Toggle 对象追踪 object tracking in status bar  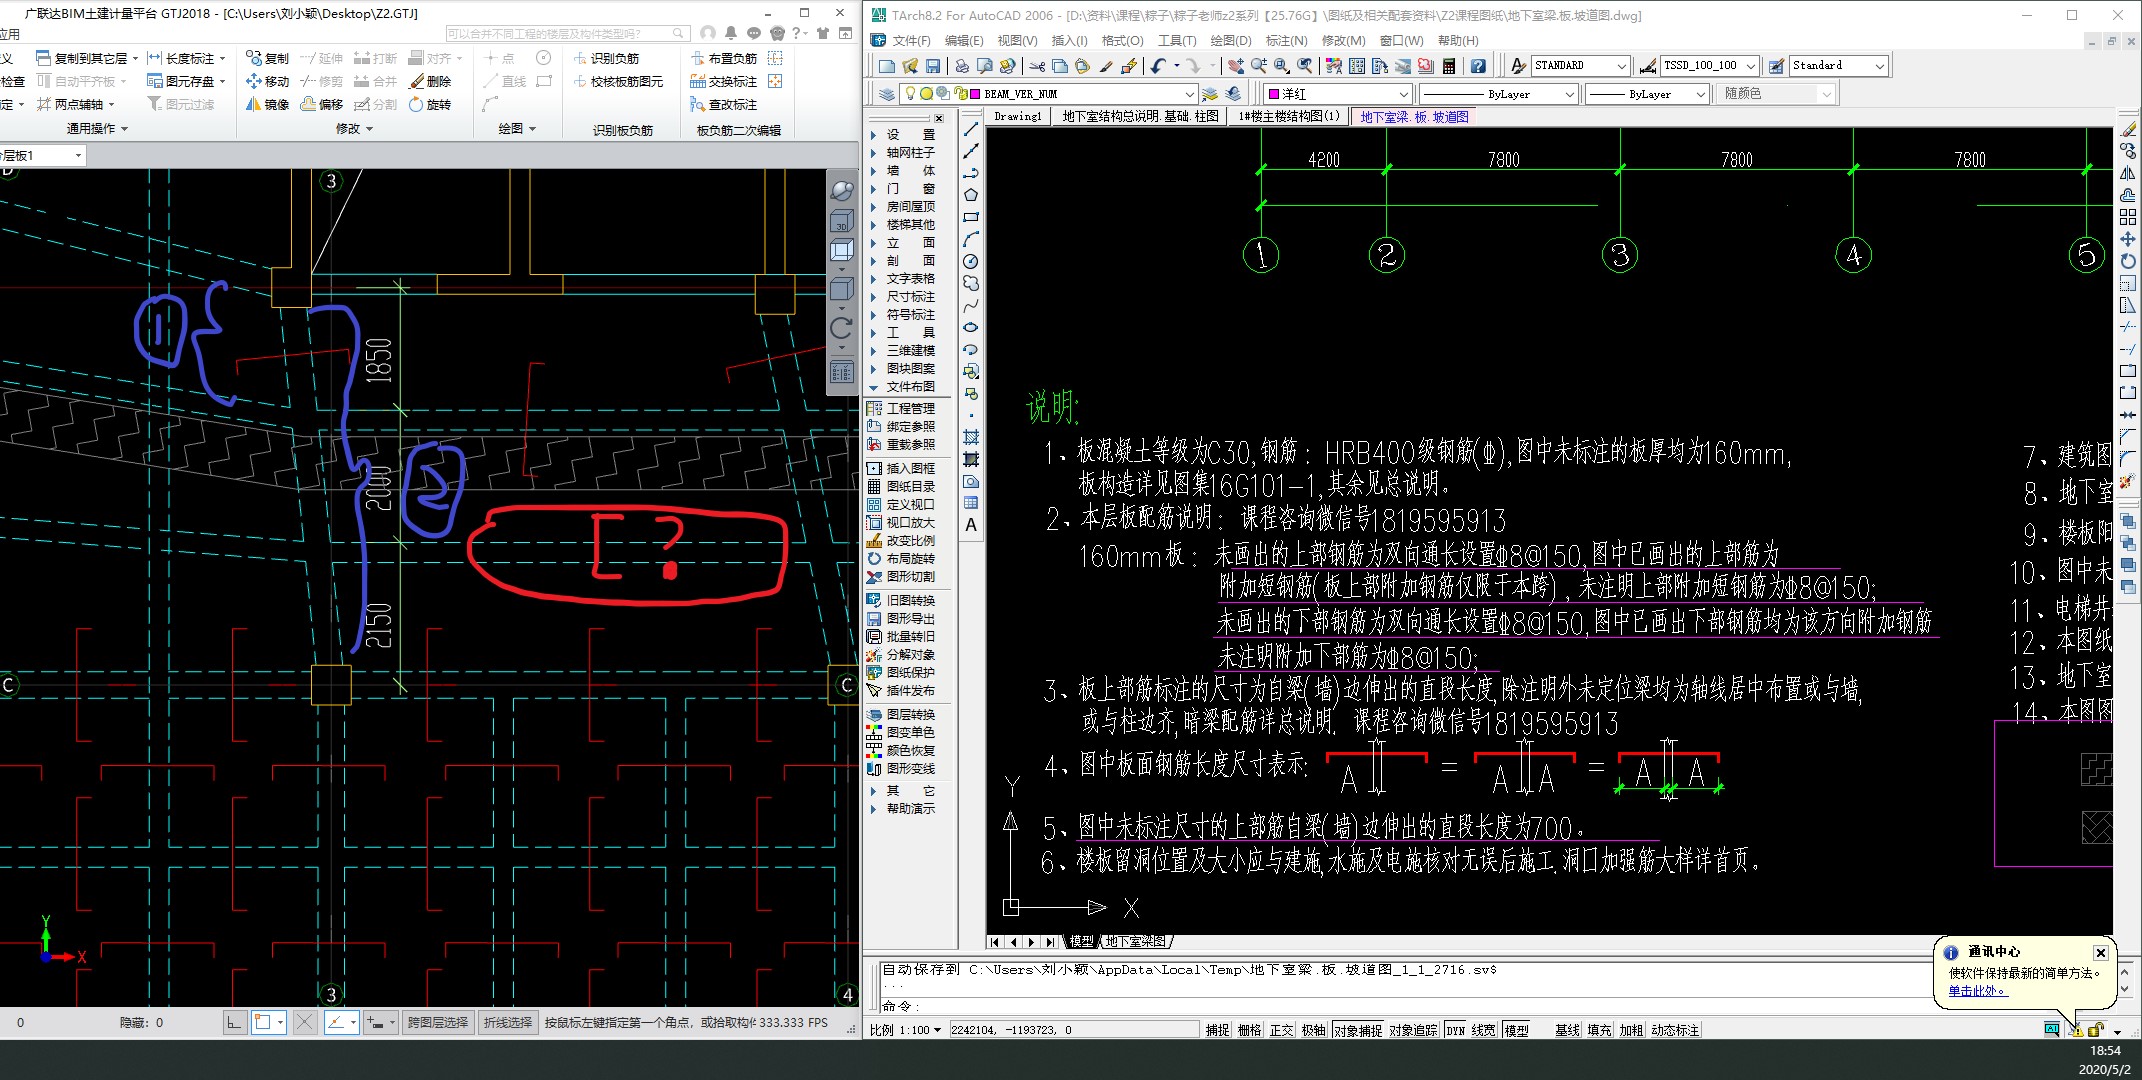pos(1413,1030)
